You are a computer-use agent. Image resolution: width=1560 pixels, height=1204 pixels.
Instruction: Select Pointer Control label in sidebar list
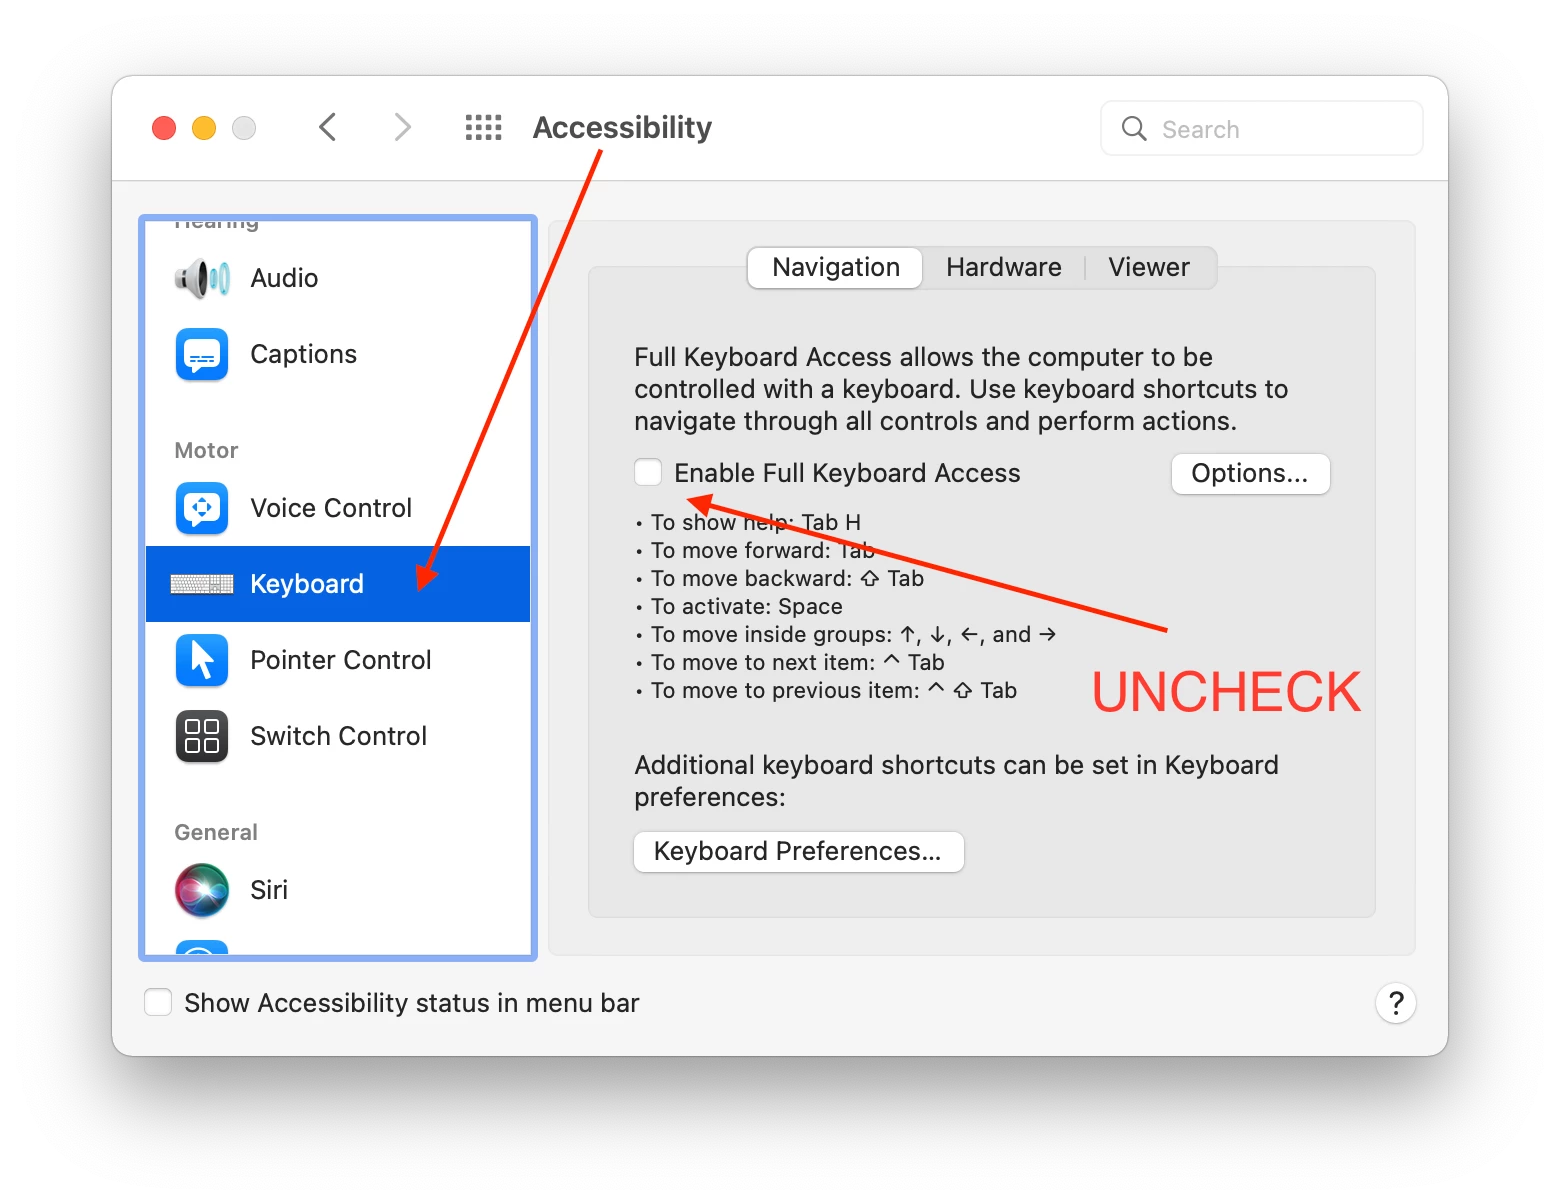click(x=341, y=660)
